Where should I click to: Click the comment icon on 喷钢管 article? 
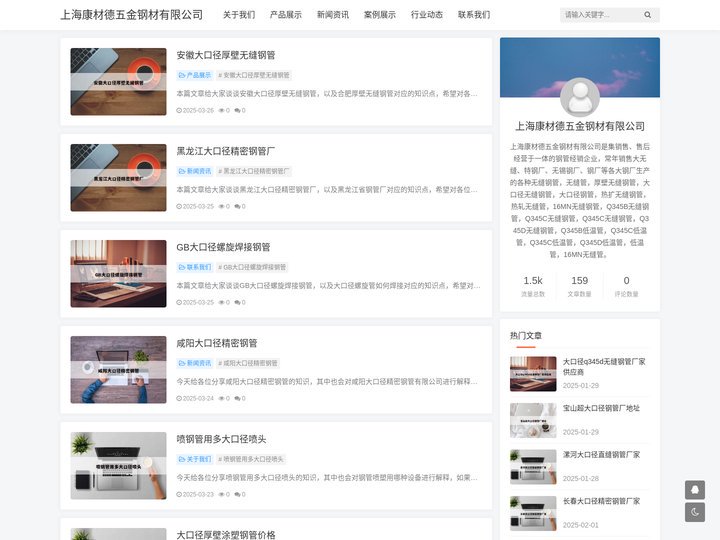[x=237, y=495]
